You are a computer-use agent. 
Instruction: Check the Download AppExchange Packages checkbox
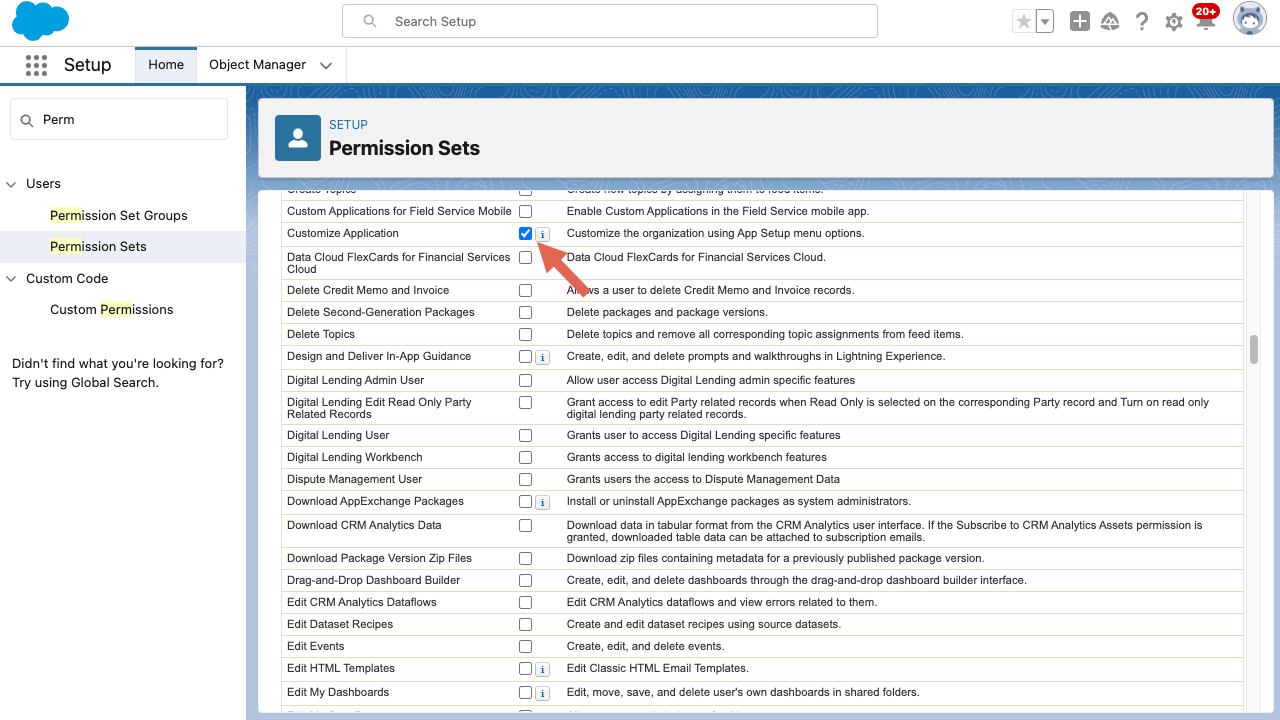525,501
